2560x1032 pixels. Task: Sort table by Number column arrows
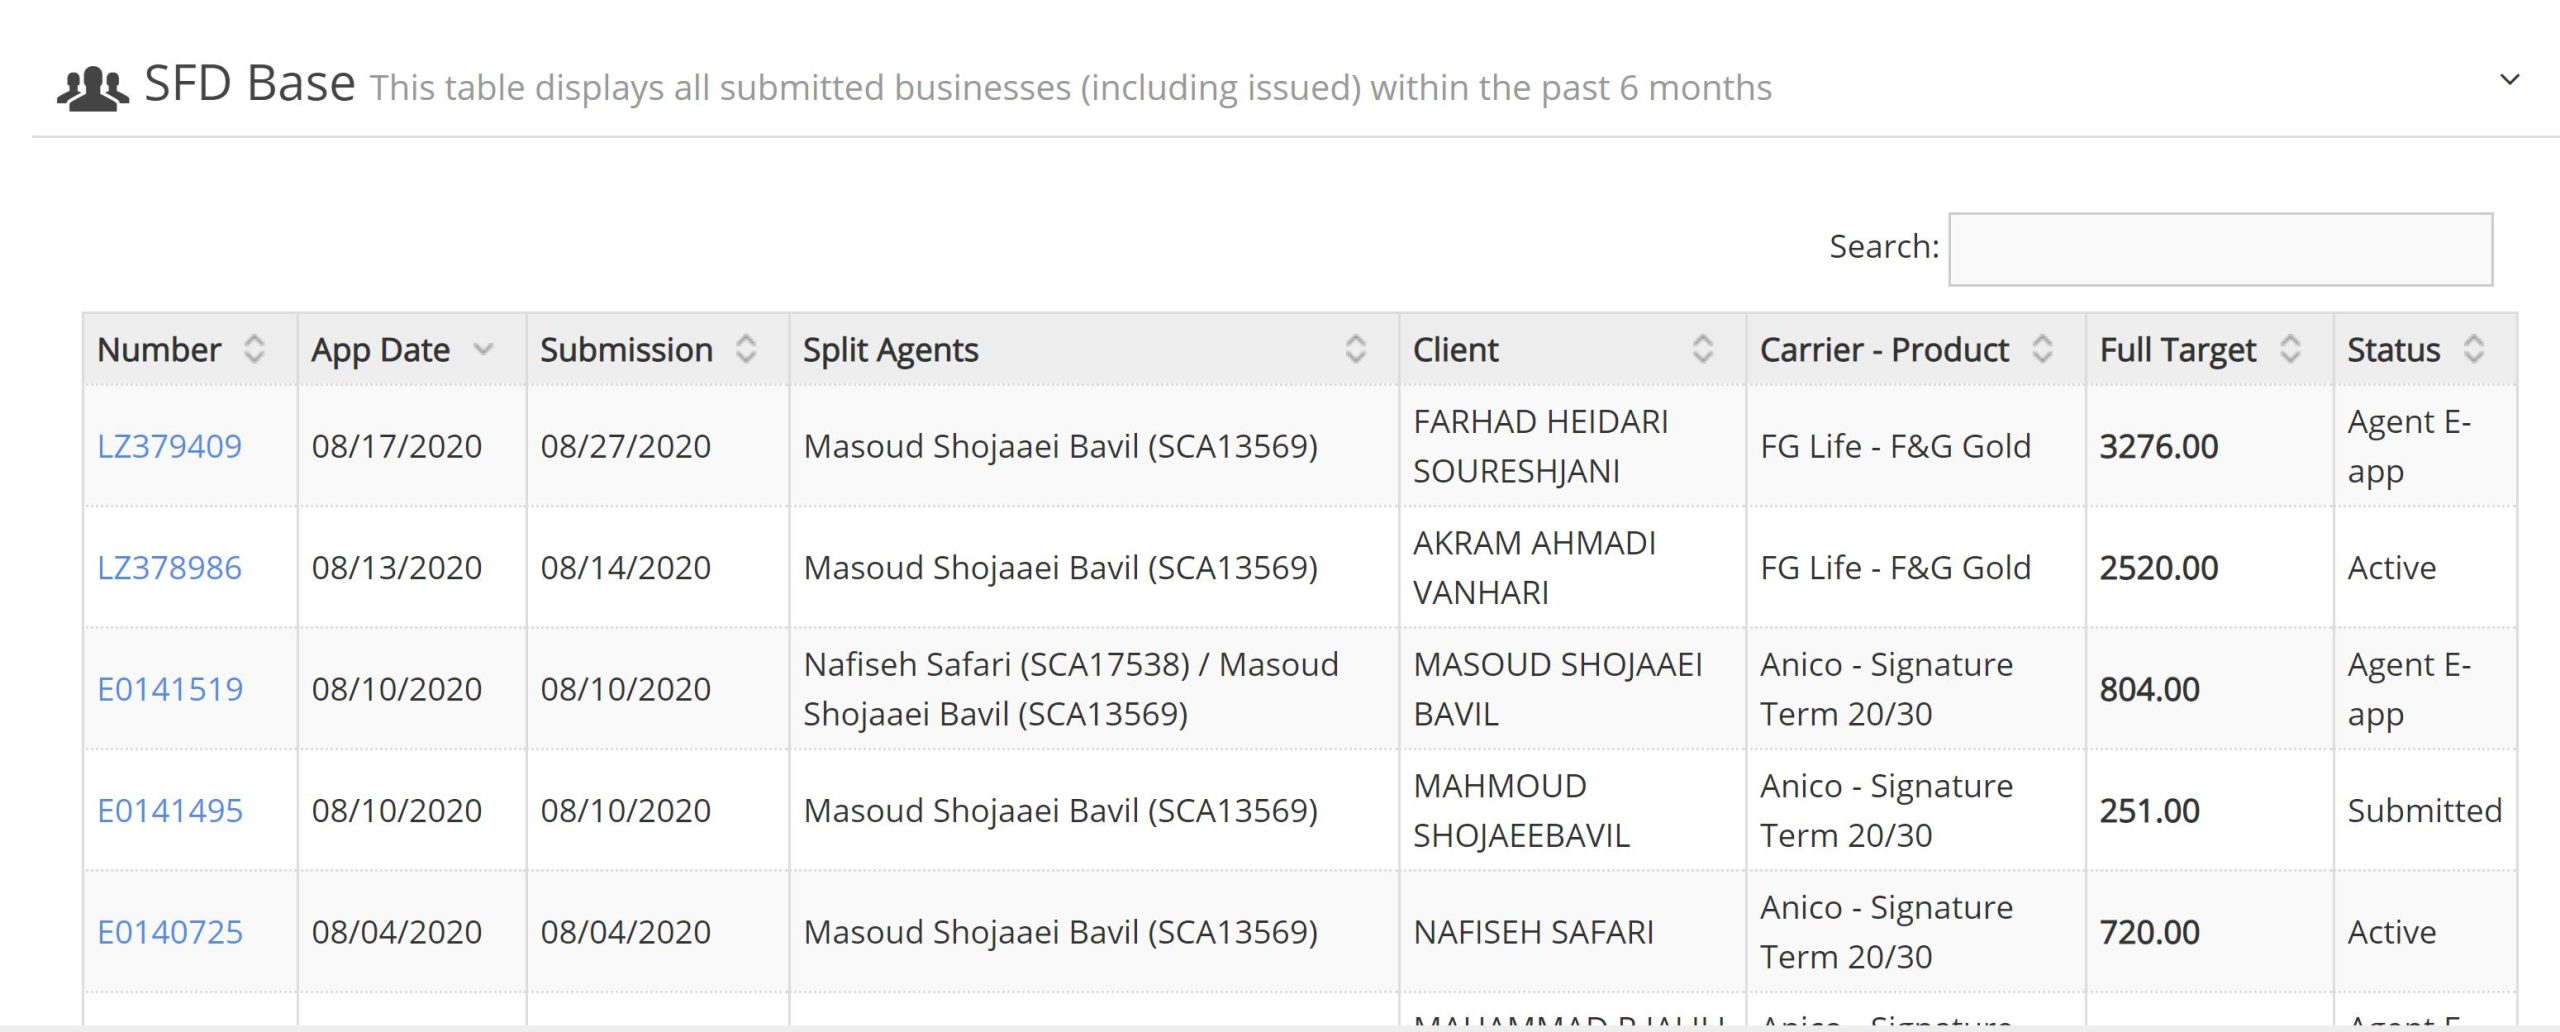click(254, 349)
